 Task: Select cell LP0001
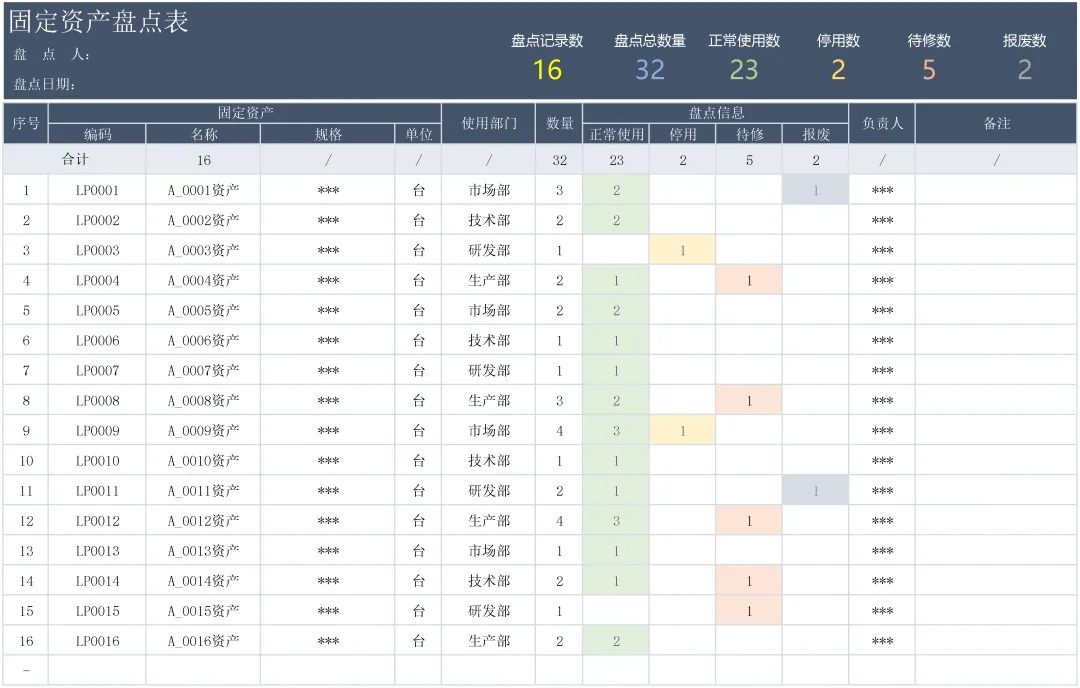[x=97, y=190]
